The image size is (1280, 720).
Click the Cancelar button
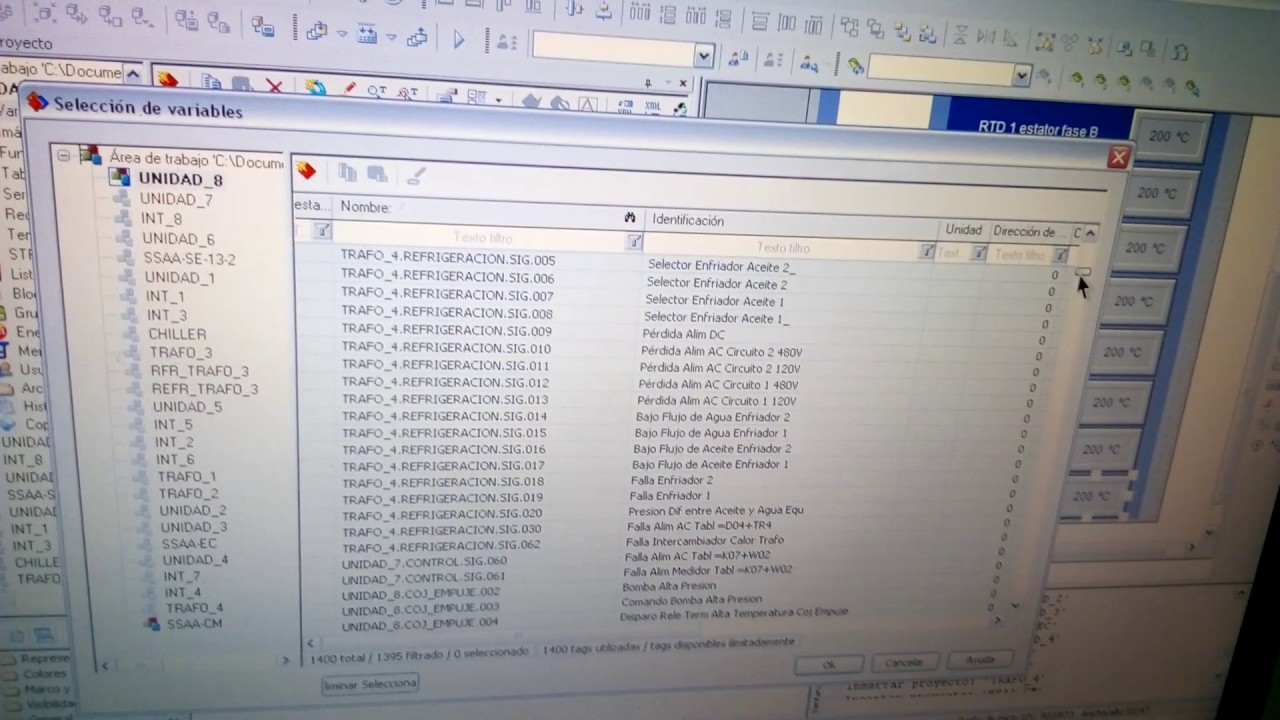pos(904,662)
